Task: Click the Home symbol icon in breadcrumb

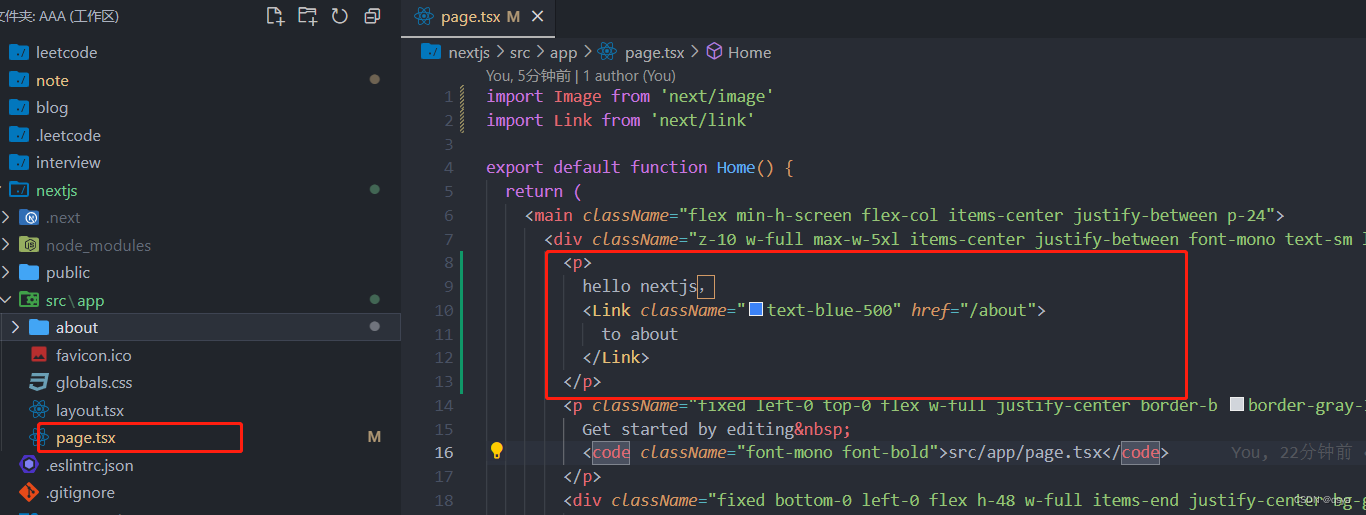Action: (x=714, y=52)
